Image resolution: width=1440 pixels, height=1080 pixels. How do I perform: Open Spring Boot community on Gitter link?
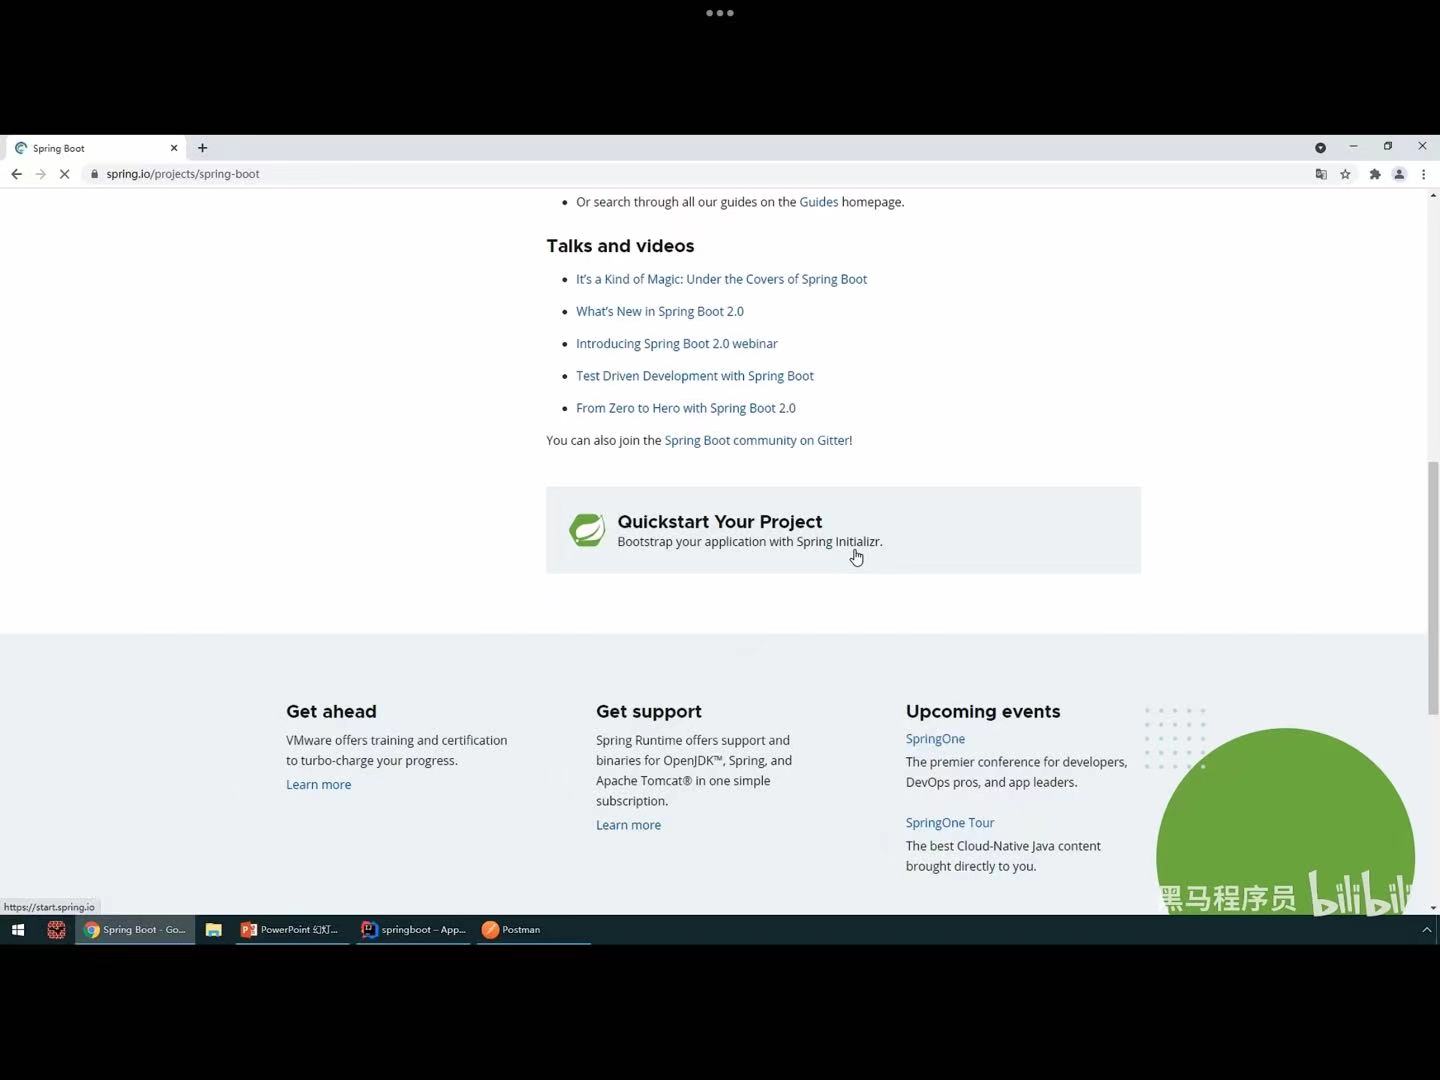pos(757,440)
